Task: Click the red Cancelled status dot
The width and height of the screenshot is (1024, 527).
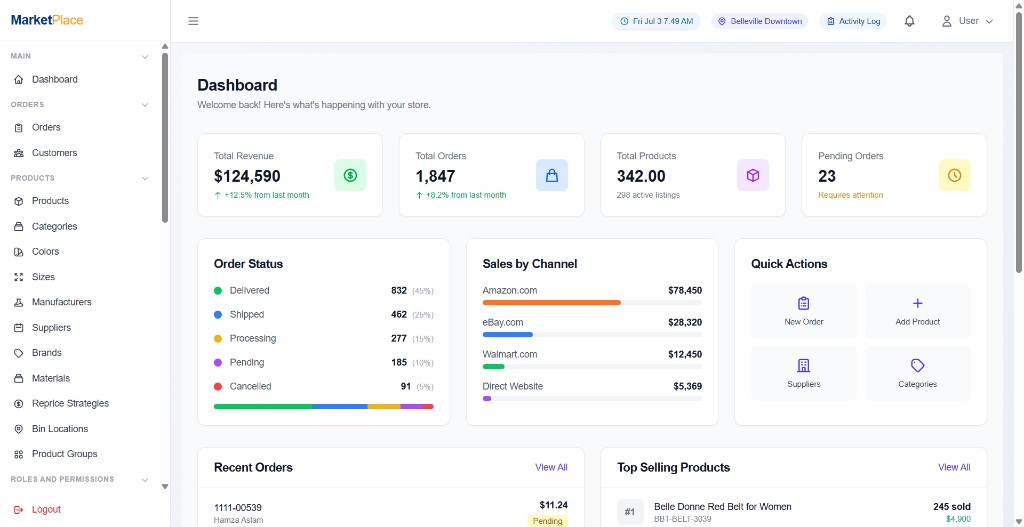Action: point(218,387)
